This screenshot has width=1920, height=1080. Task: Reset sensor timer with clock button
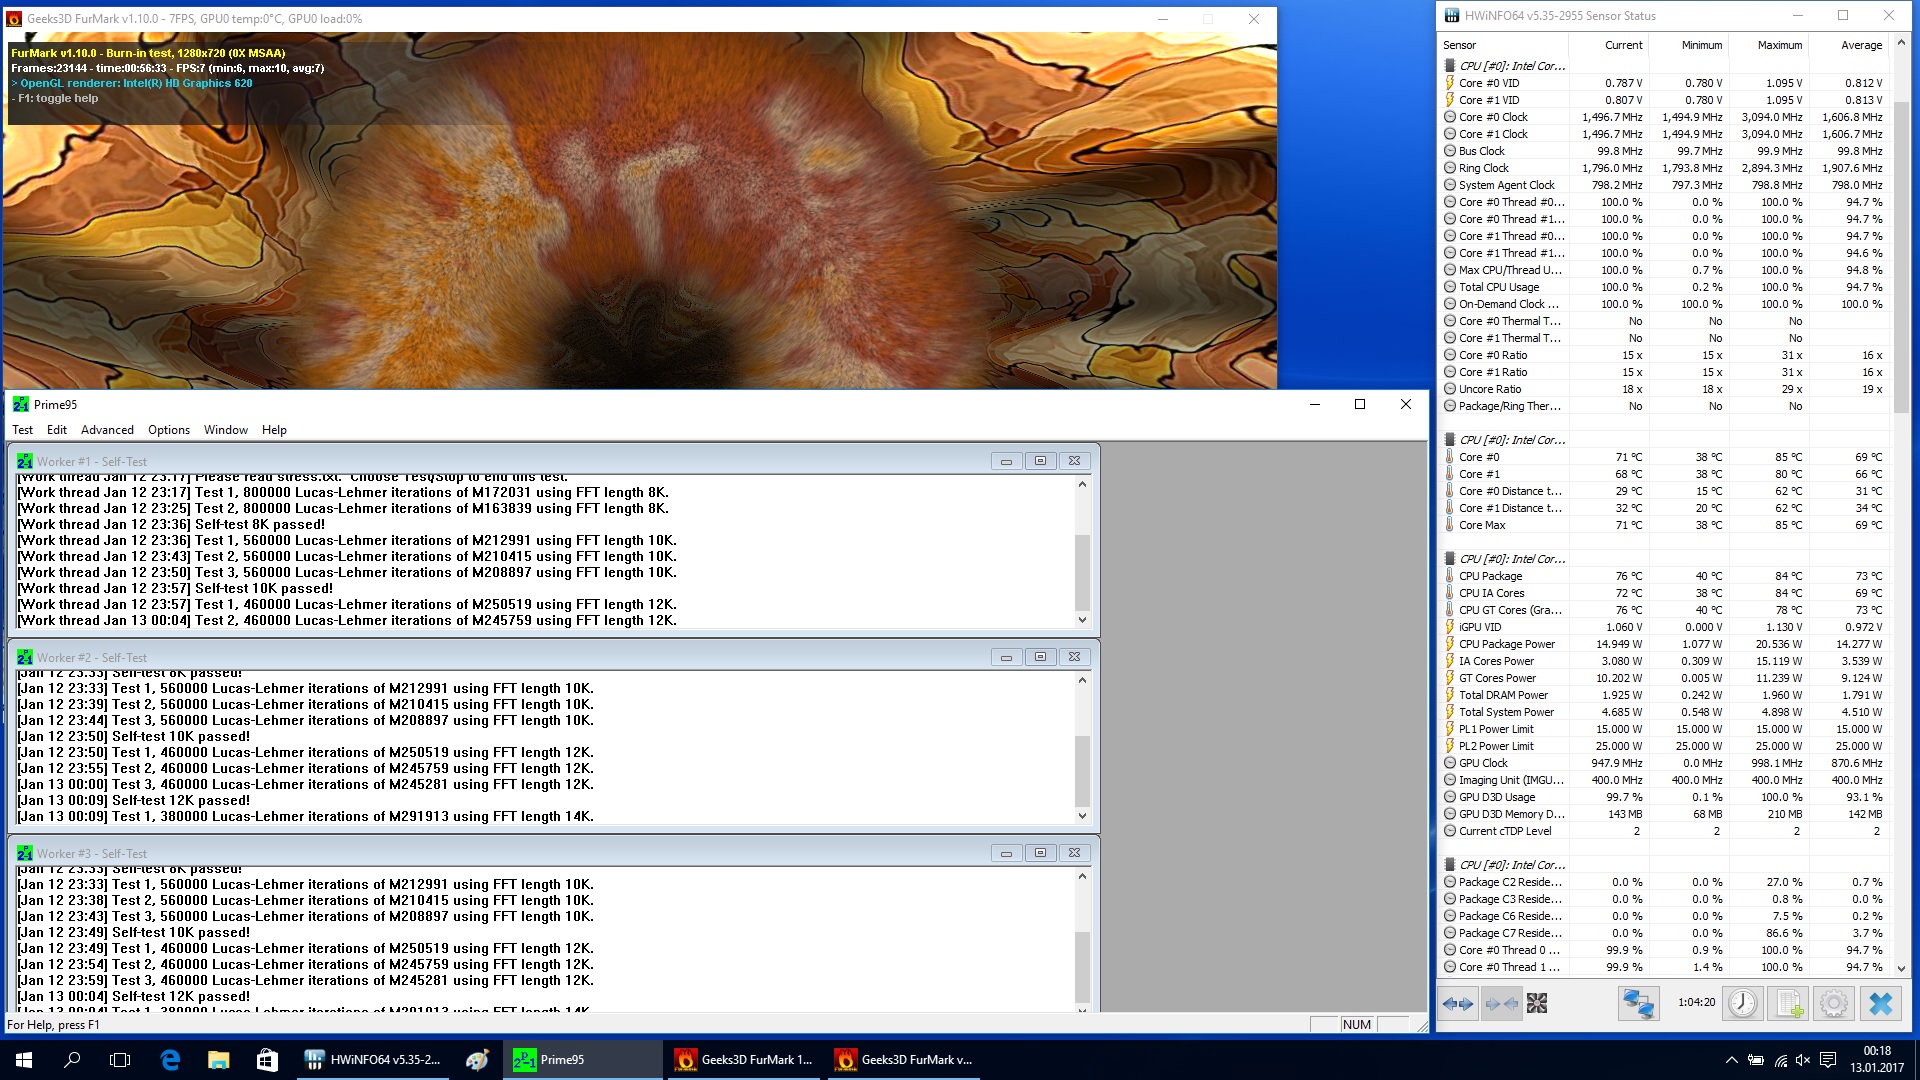click(1742, 1003)
